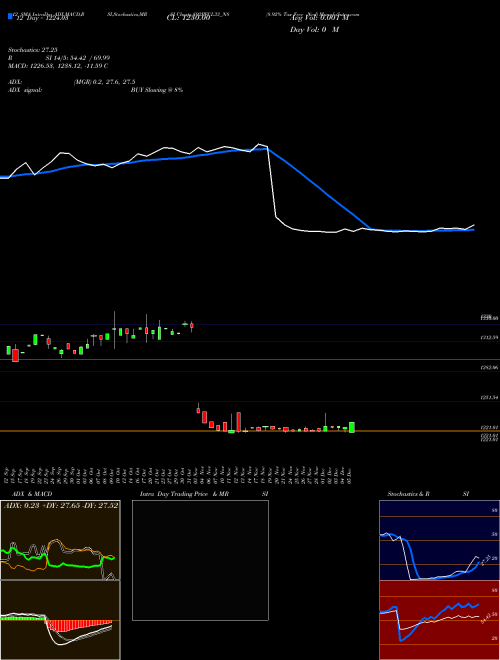
Task: Click the last green candlestick on the chart
Action: pos(352,427)
